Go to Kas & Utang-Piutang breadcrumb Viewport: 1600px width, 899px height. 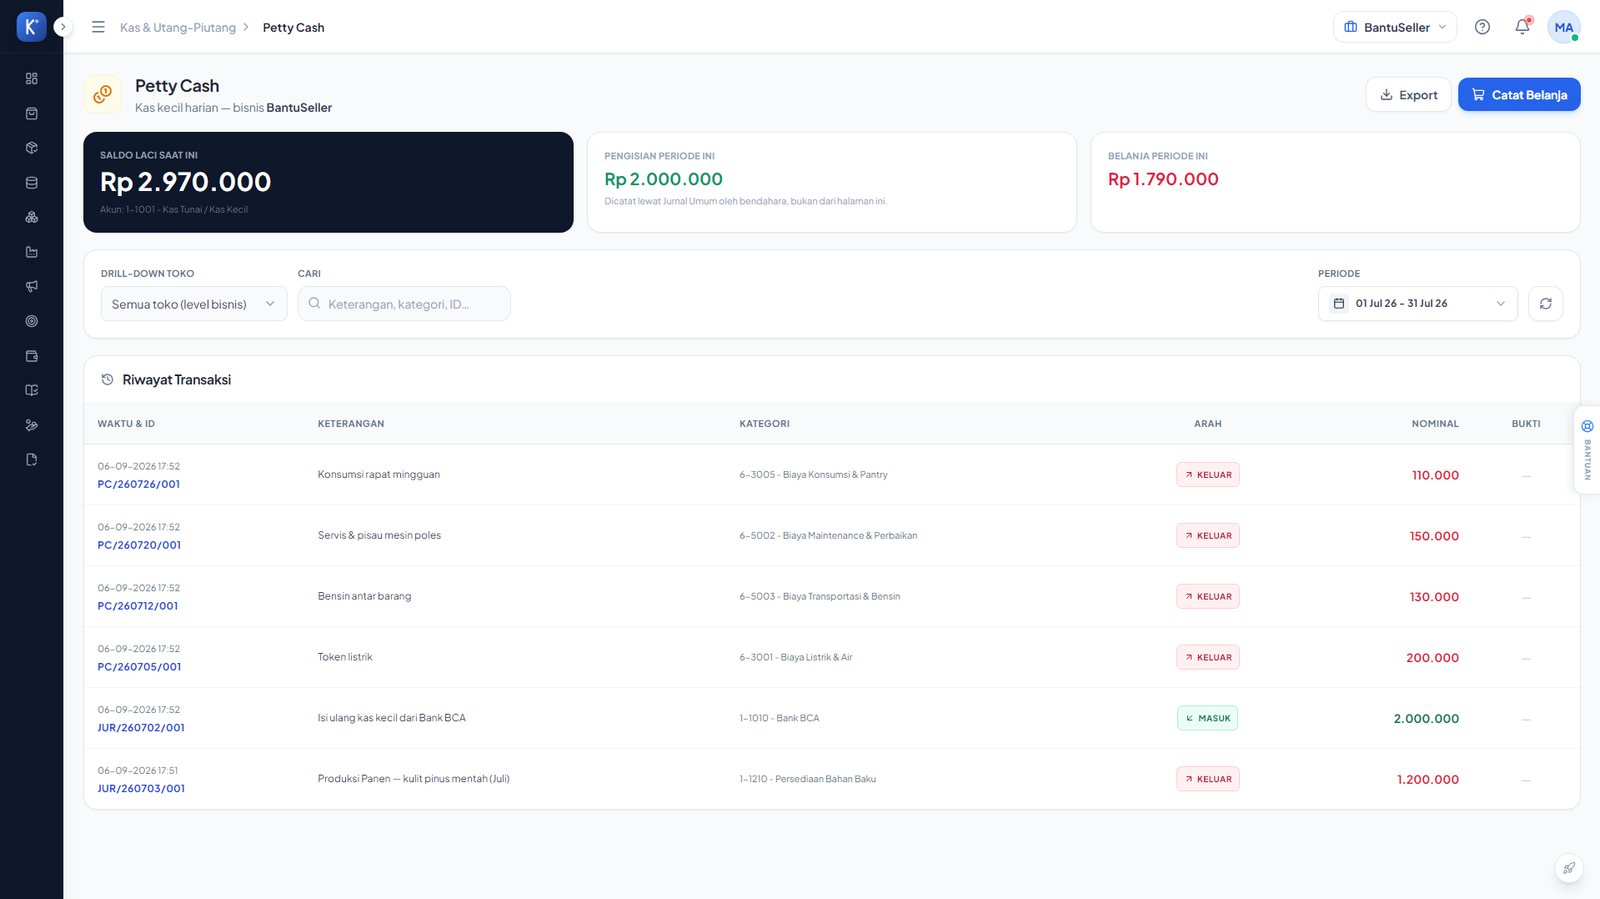coord(178,27)
